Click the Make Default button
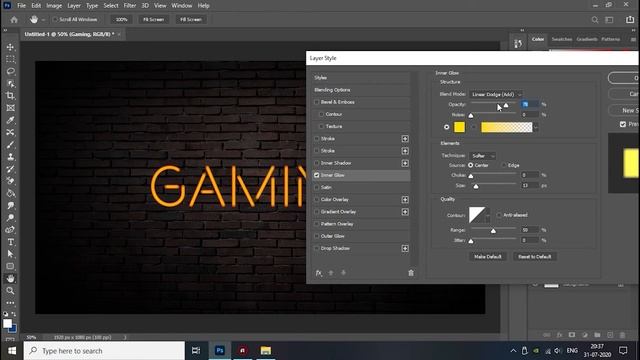The width and height of the screenshot is (640, 360). [488, 257]
